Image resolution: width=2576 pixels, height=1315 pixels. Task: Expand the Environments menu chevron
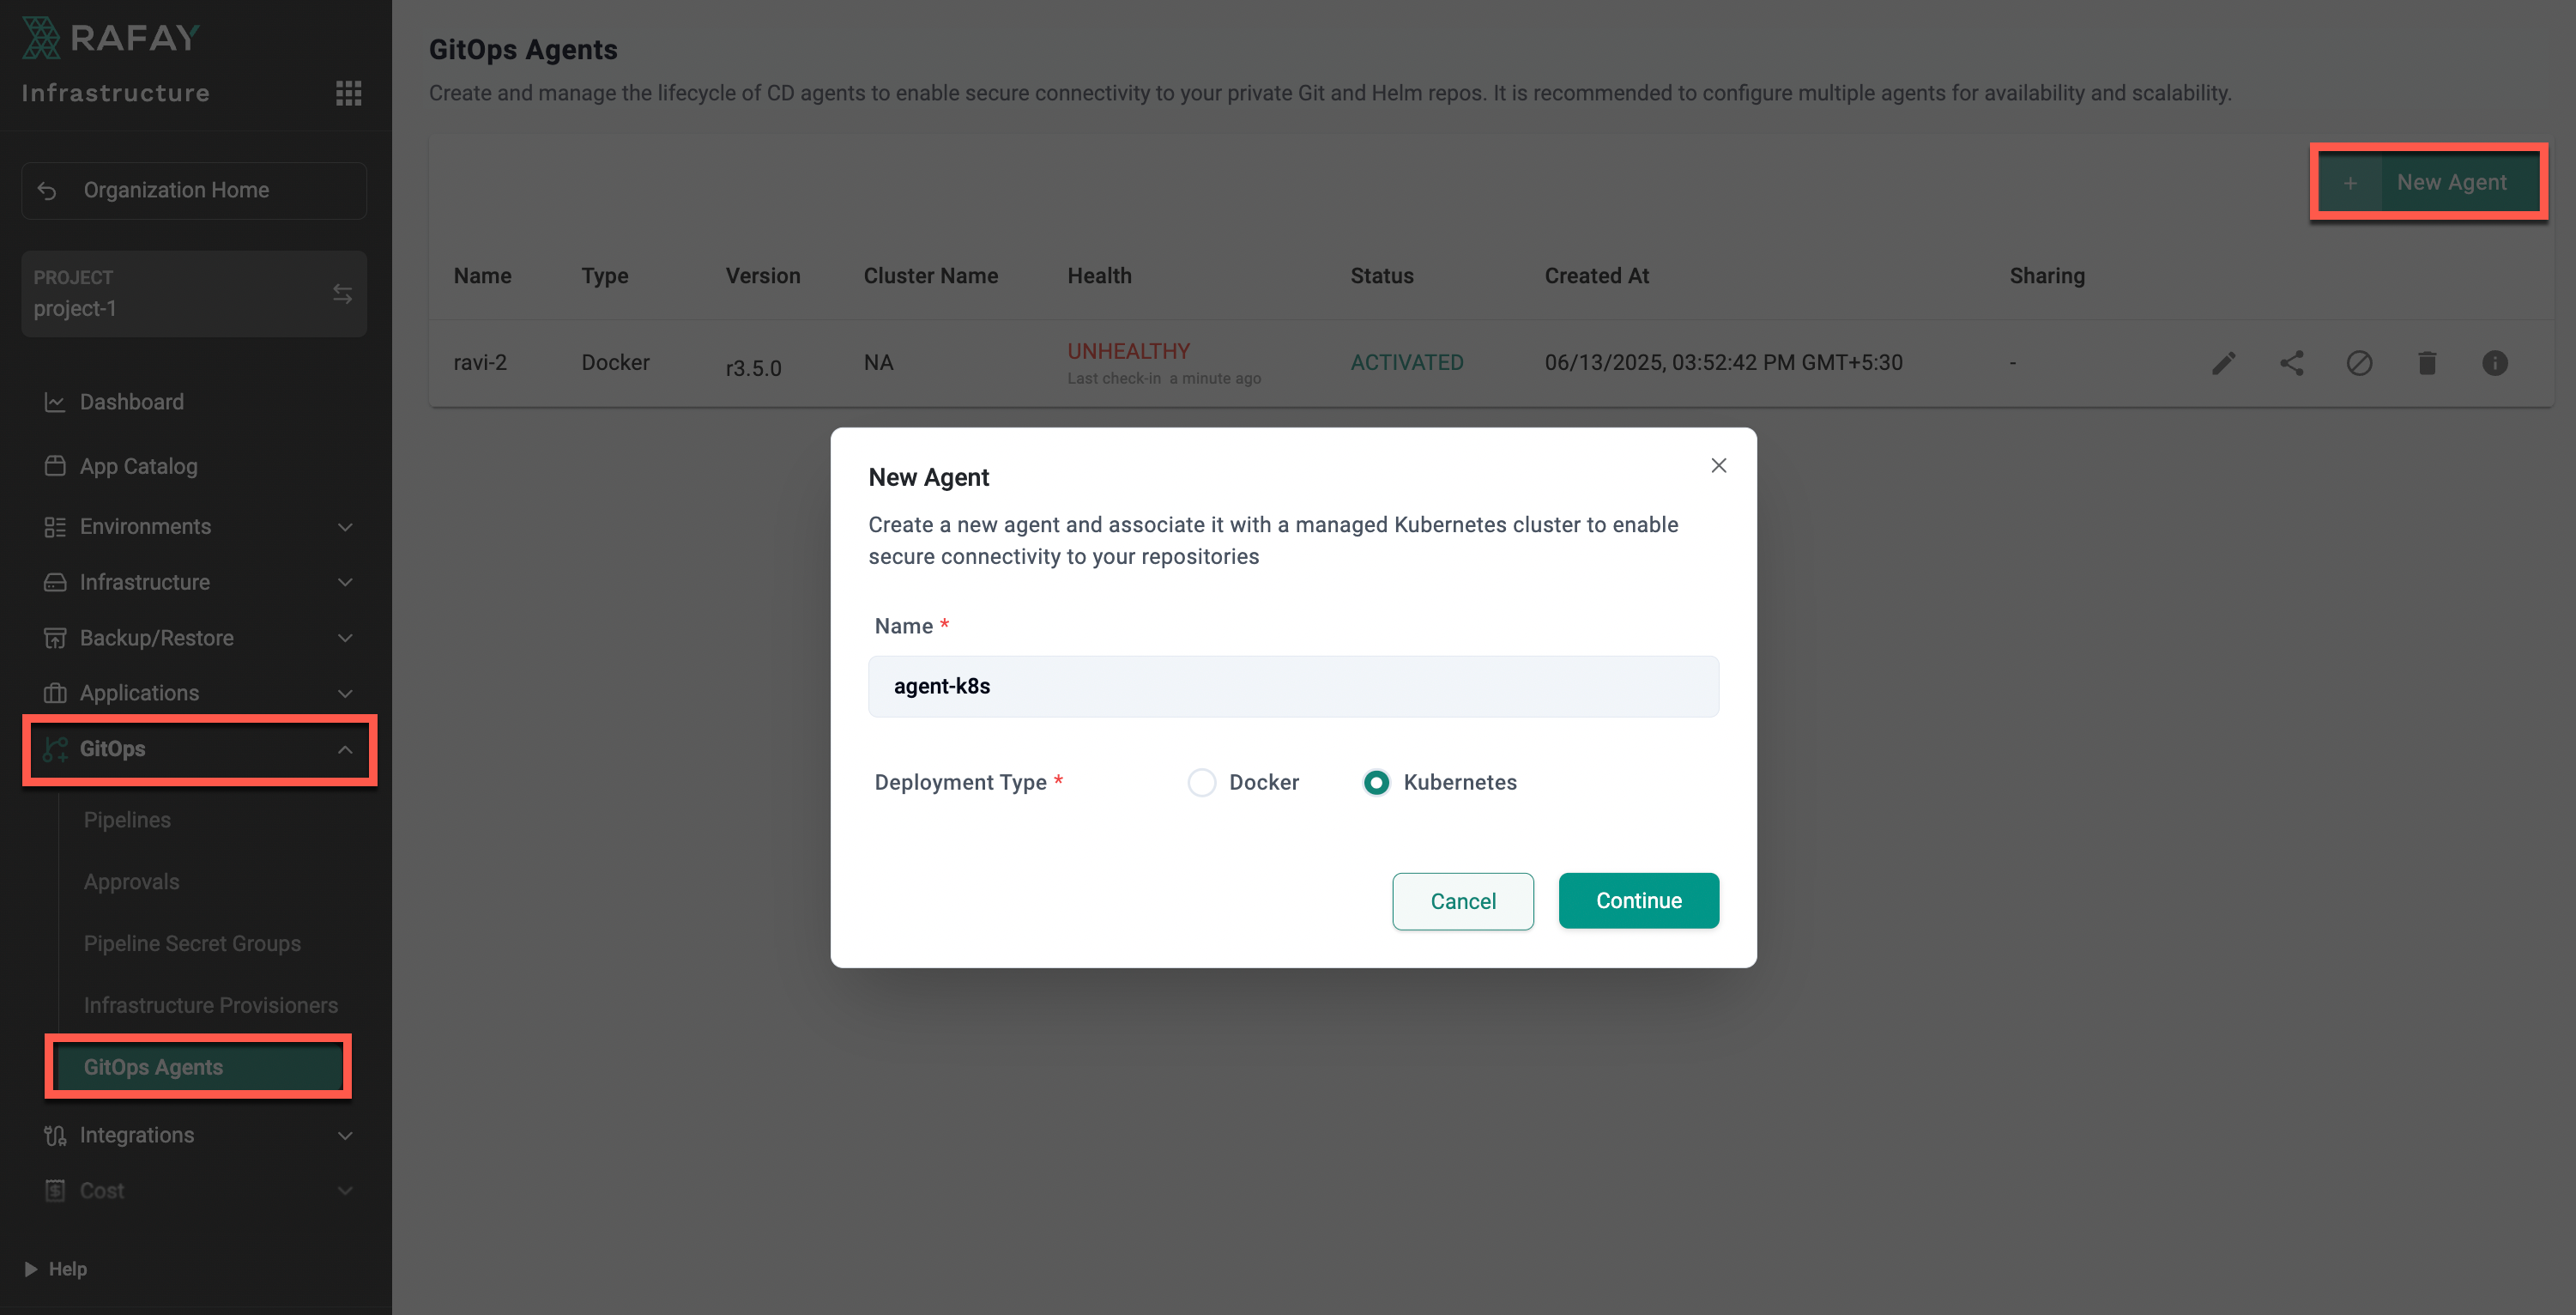(345, 527)
